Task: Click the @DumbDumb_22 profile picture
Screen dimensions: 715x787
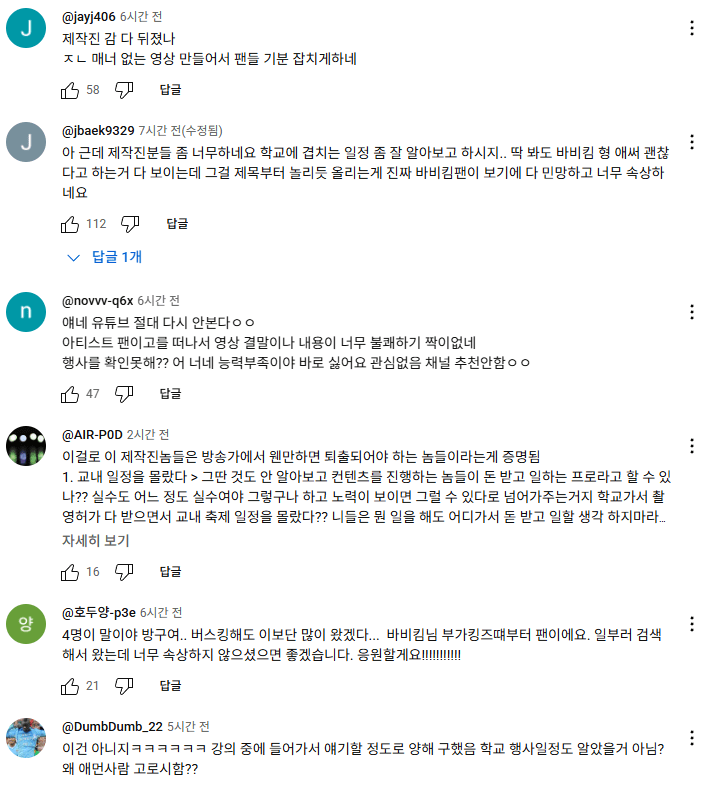Action: click(x=26, y=738)
